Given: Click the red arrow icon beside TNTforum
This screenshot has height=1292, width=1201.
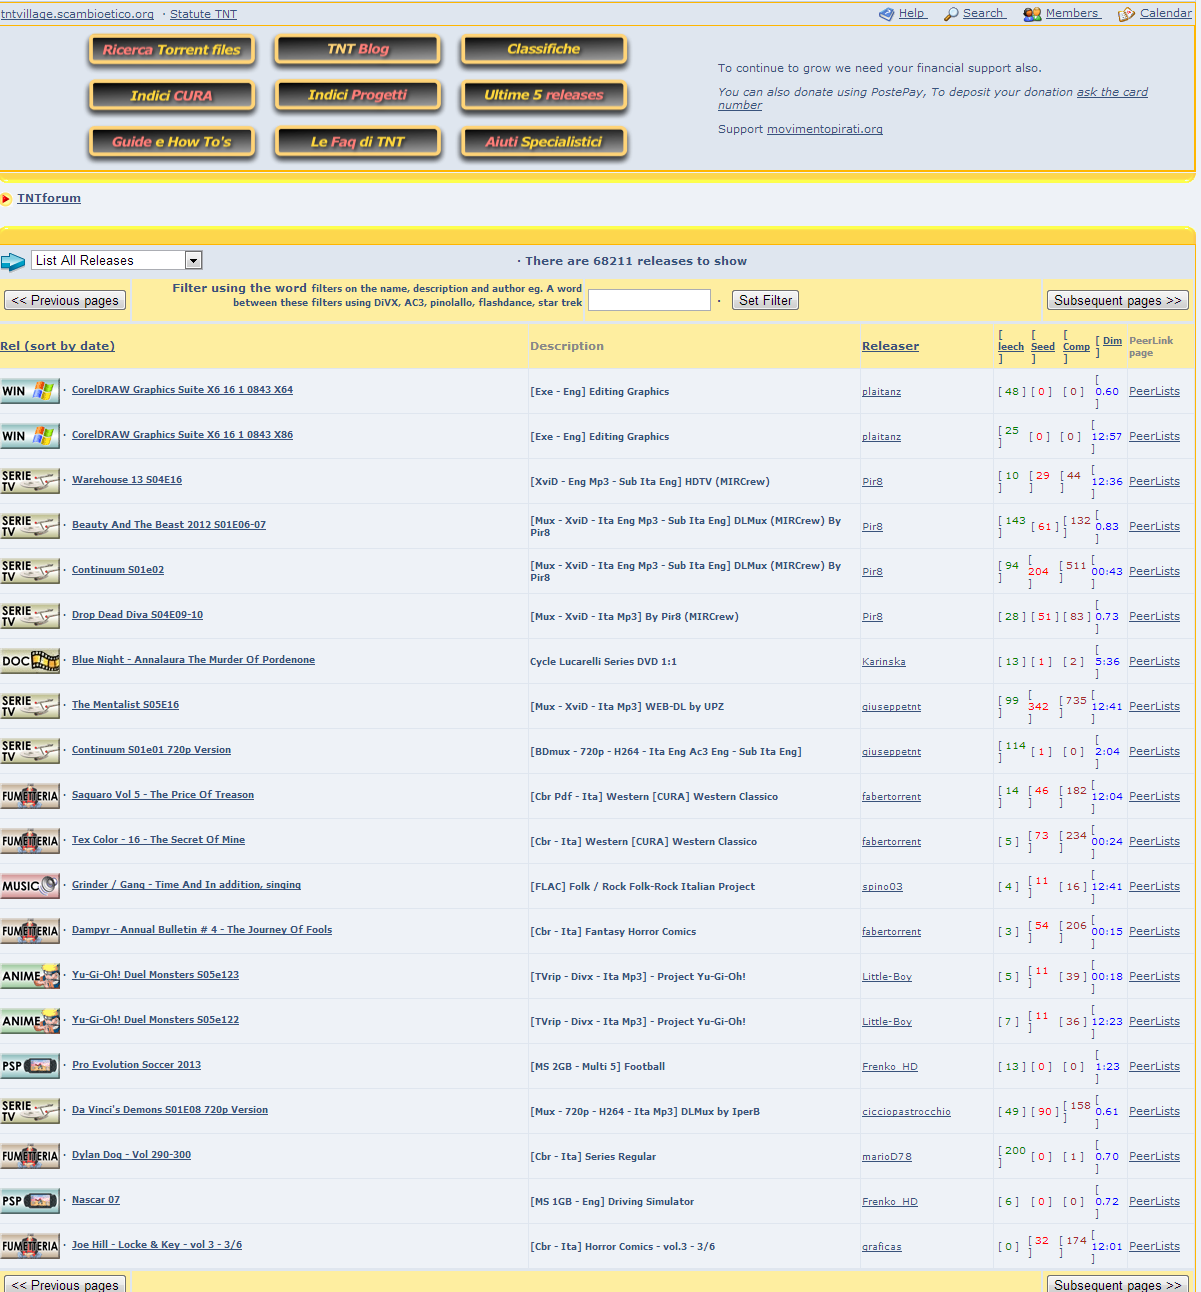Looking at the screenshot, I should pos(6,199).
